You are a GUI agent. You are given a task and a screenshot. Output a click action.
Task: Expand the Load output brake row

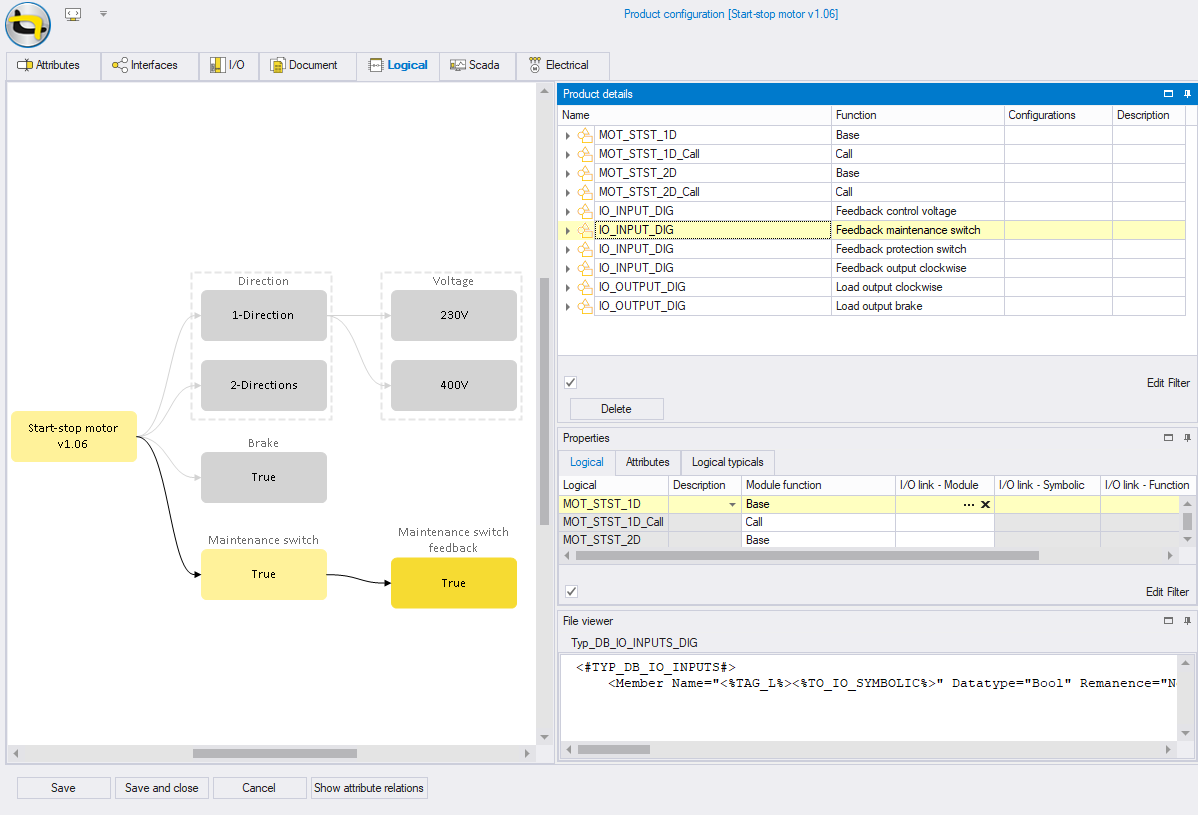568,306
